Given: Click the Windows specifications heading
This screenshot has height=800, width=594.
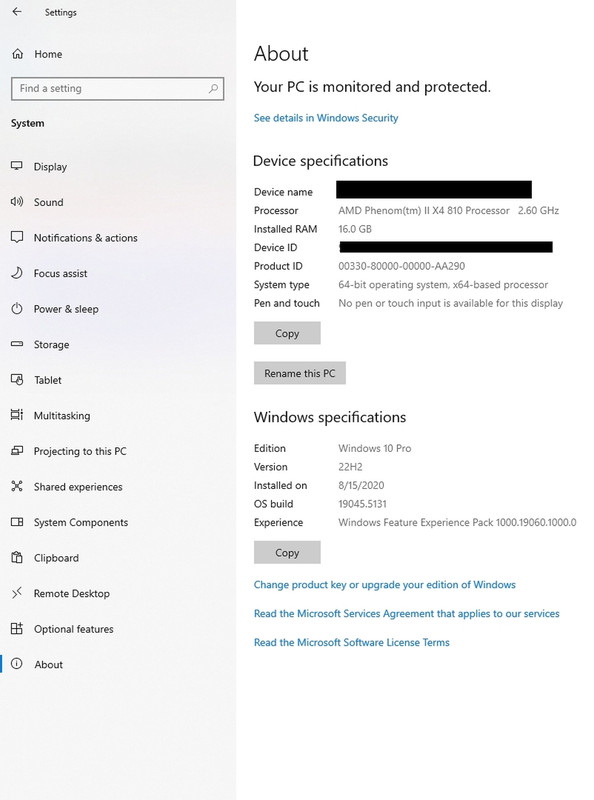Looking at the screenshot, I should [x=330, y=417].
